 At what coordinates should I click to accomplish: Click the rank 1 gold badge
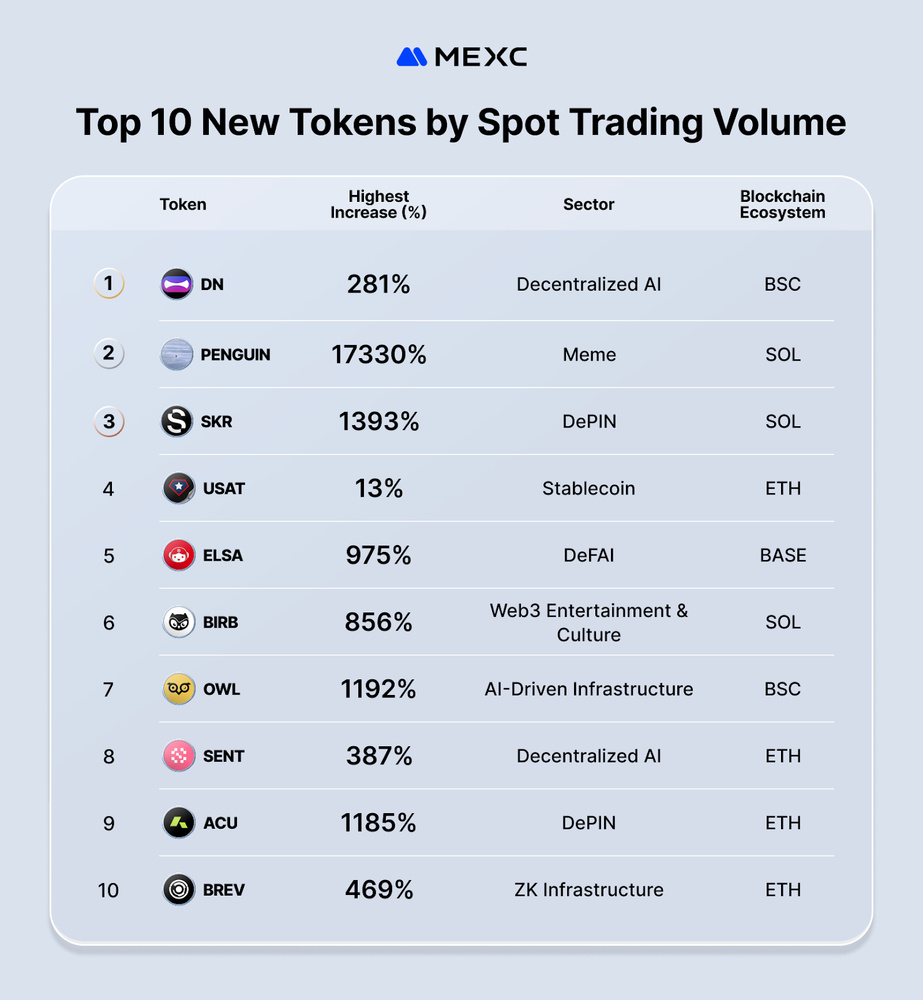click(109, 285)
